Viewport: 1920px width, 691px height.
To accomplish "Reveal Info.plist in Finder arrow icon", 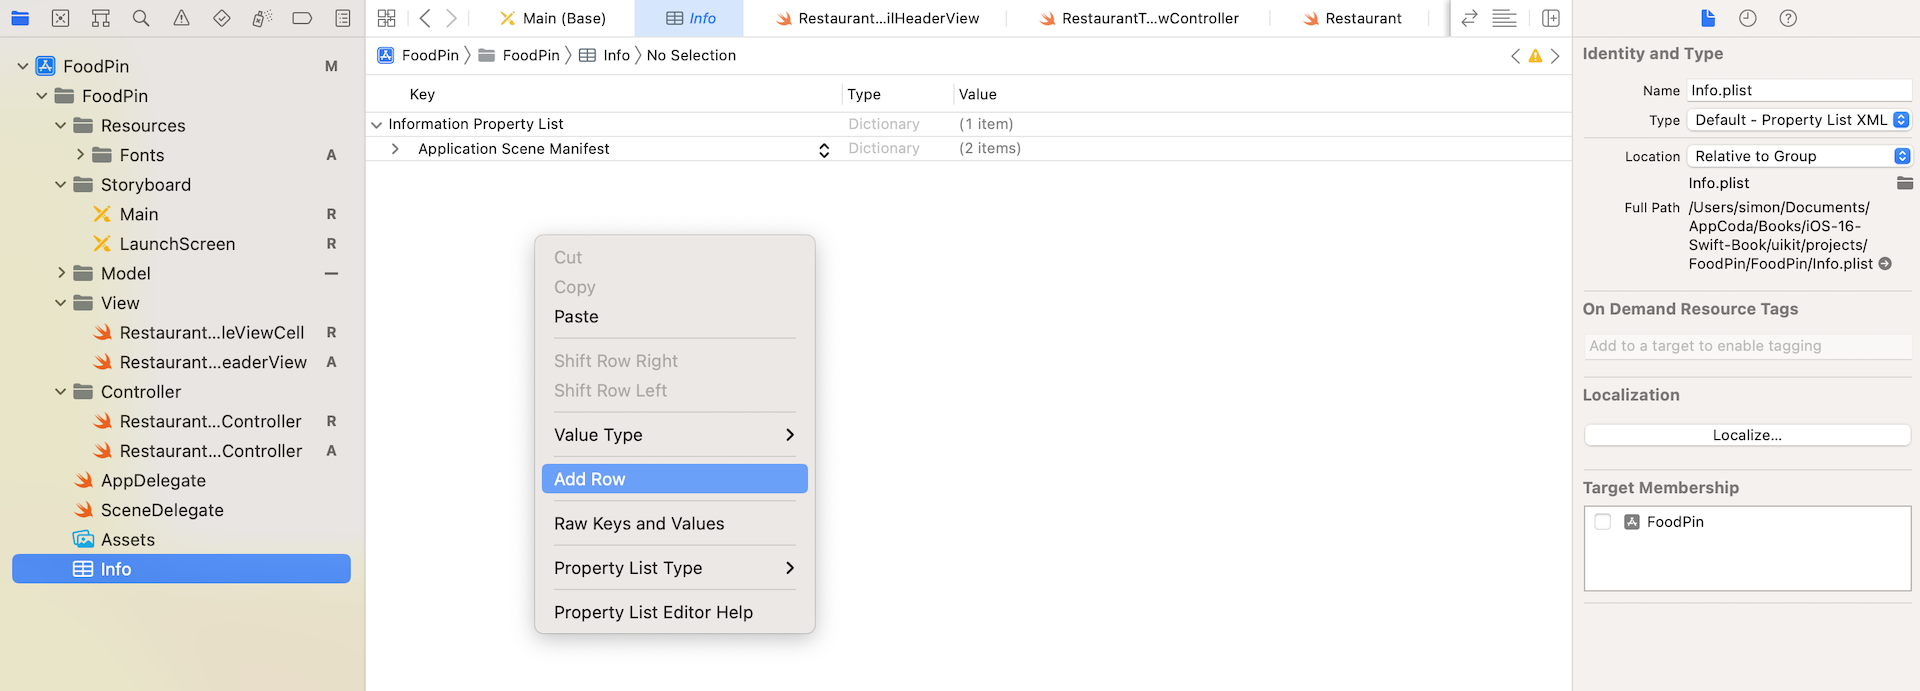I will point(1885,264).
